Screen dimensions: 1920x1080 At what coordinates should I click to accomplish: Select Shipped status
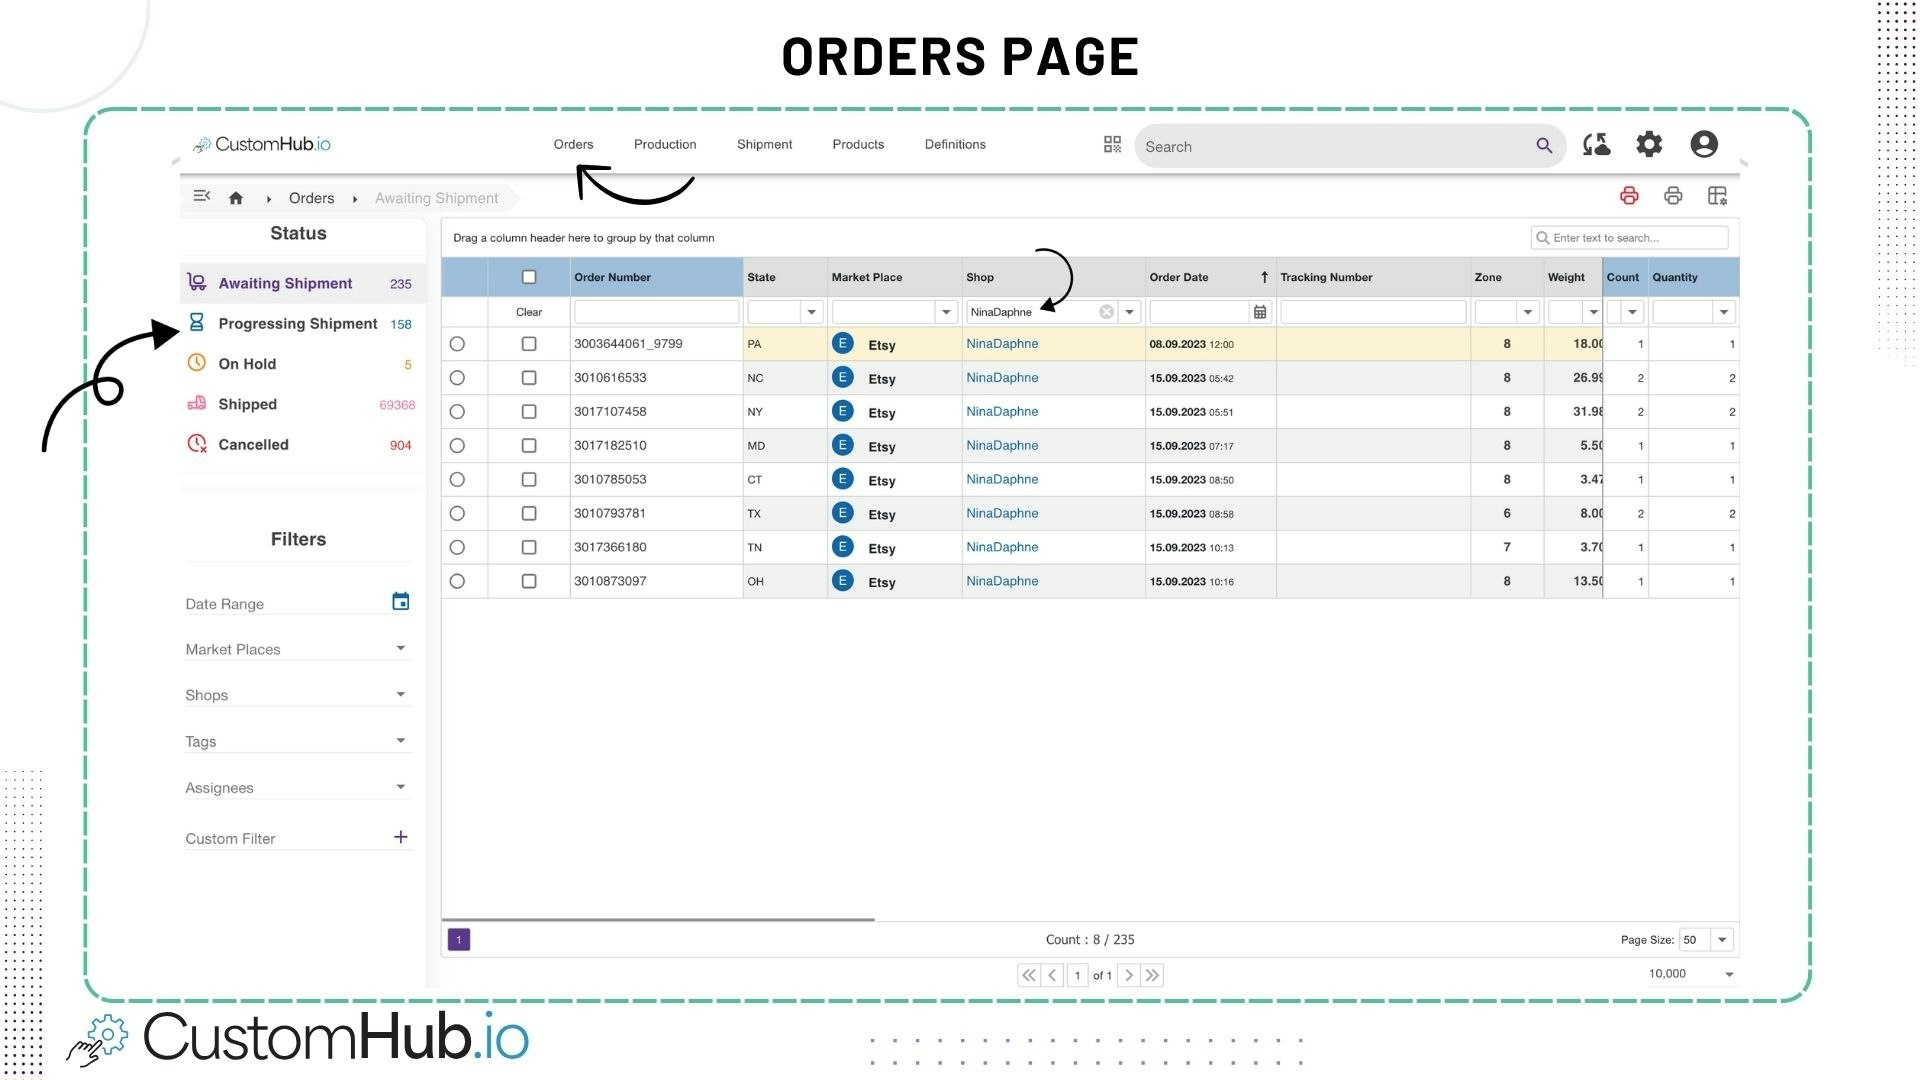[x=303, y=404]
